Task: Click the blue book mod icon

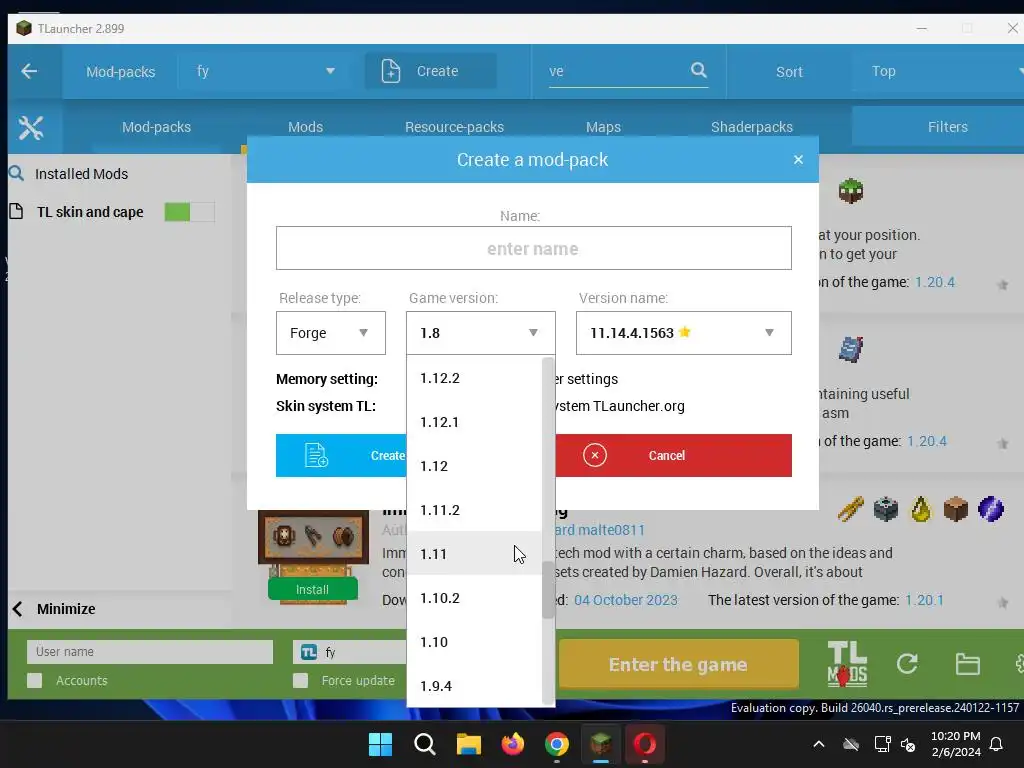Action: tap(851, 349)
